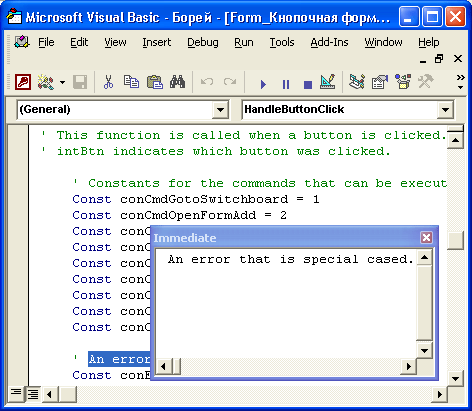Close the Immediate window
The width and height of the screenshot is (472, 411).
(x=426, y=238)
